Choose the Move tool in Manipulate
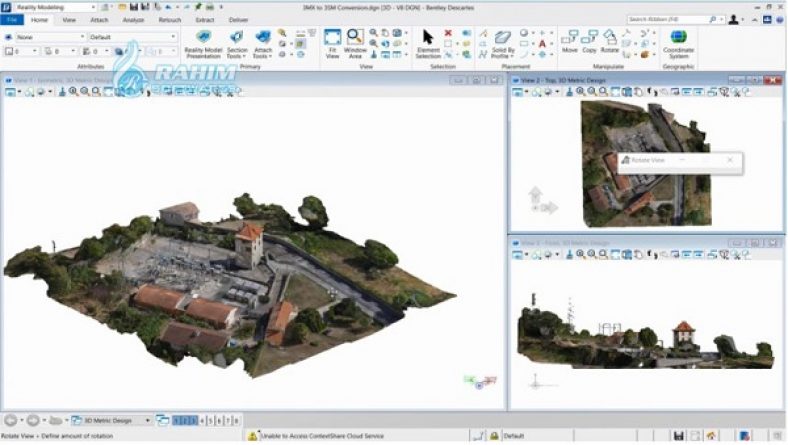788x445 pixels. [569, 41]
